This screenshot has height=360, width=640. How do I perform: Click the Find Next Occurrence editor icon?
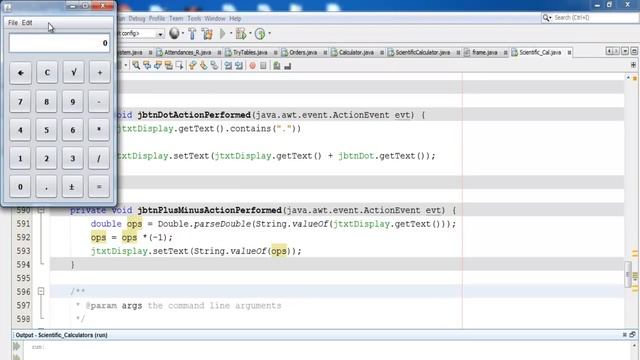click(x=158, y=66)
